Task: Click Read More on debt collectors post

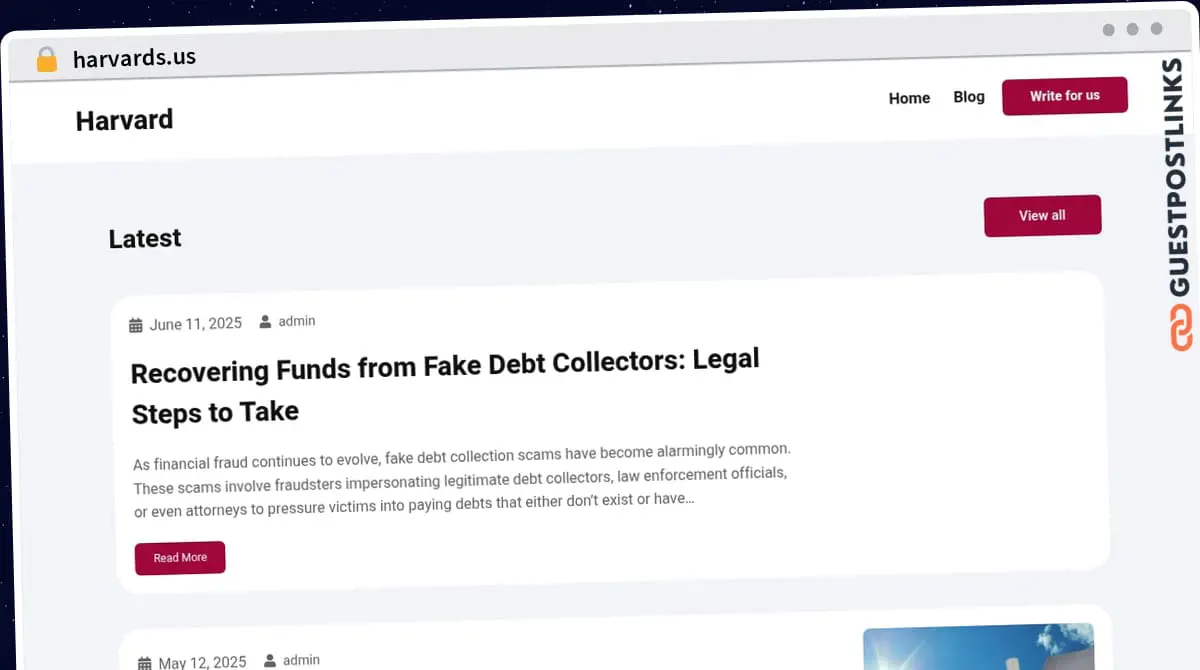Action: tap(180, 558)
